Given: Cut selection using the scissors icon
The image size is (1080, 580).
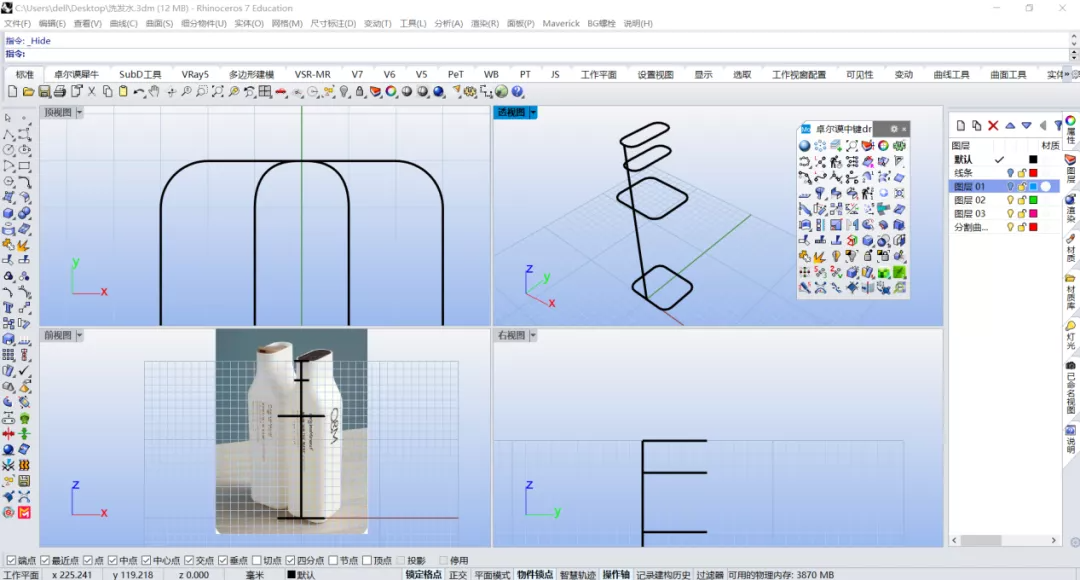Looking at the screenshot, I should [x=92, y=92].
